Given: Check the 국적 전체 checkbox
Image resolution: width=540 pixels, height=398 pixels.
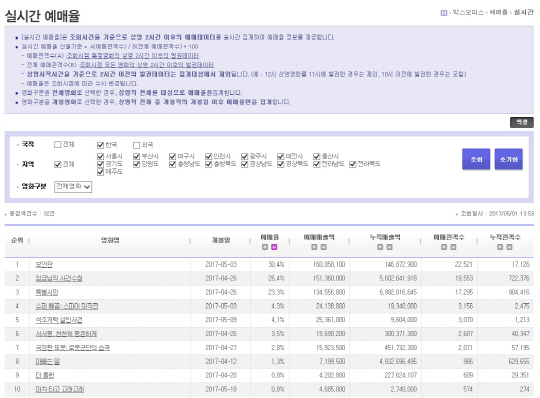Looking at the screenshot, I should pos(58,145).
